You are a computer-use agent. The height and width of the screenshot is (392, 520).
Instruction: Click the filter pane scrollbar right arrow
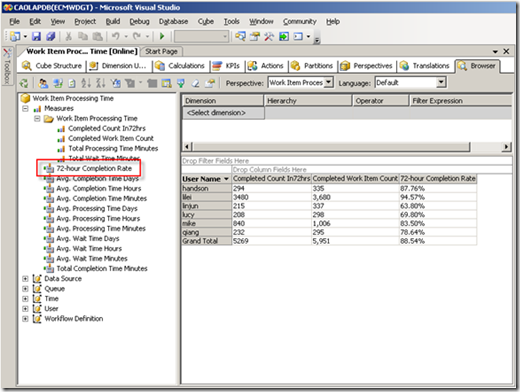point(506,147)
